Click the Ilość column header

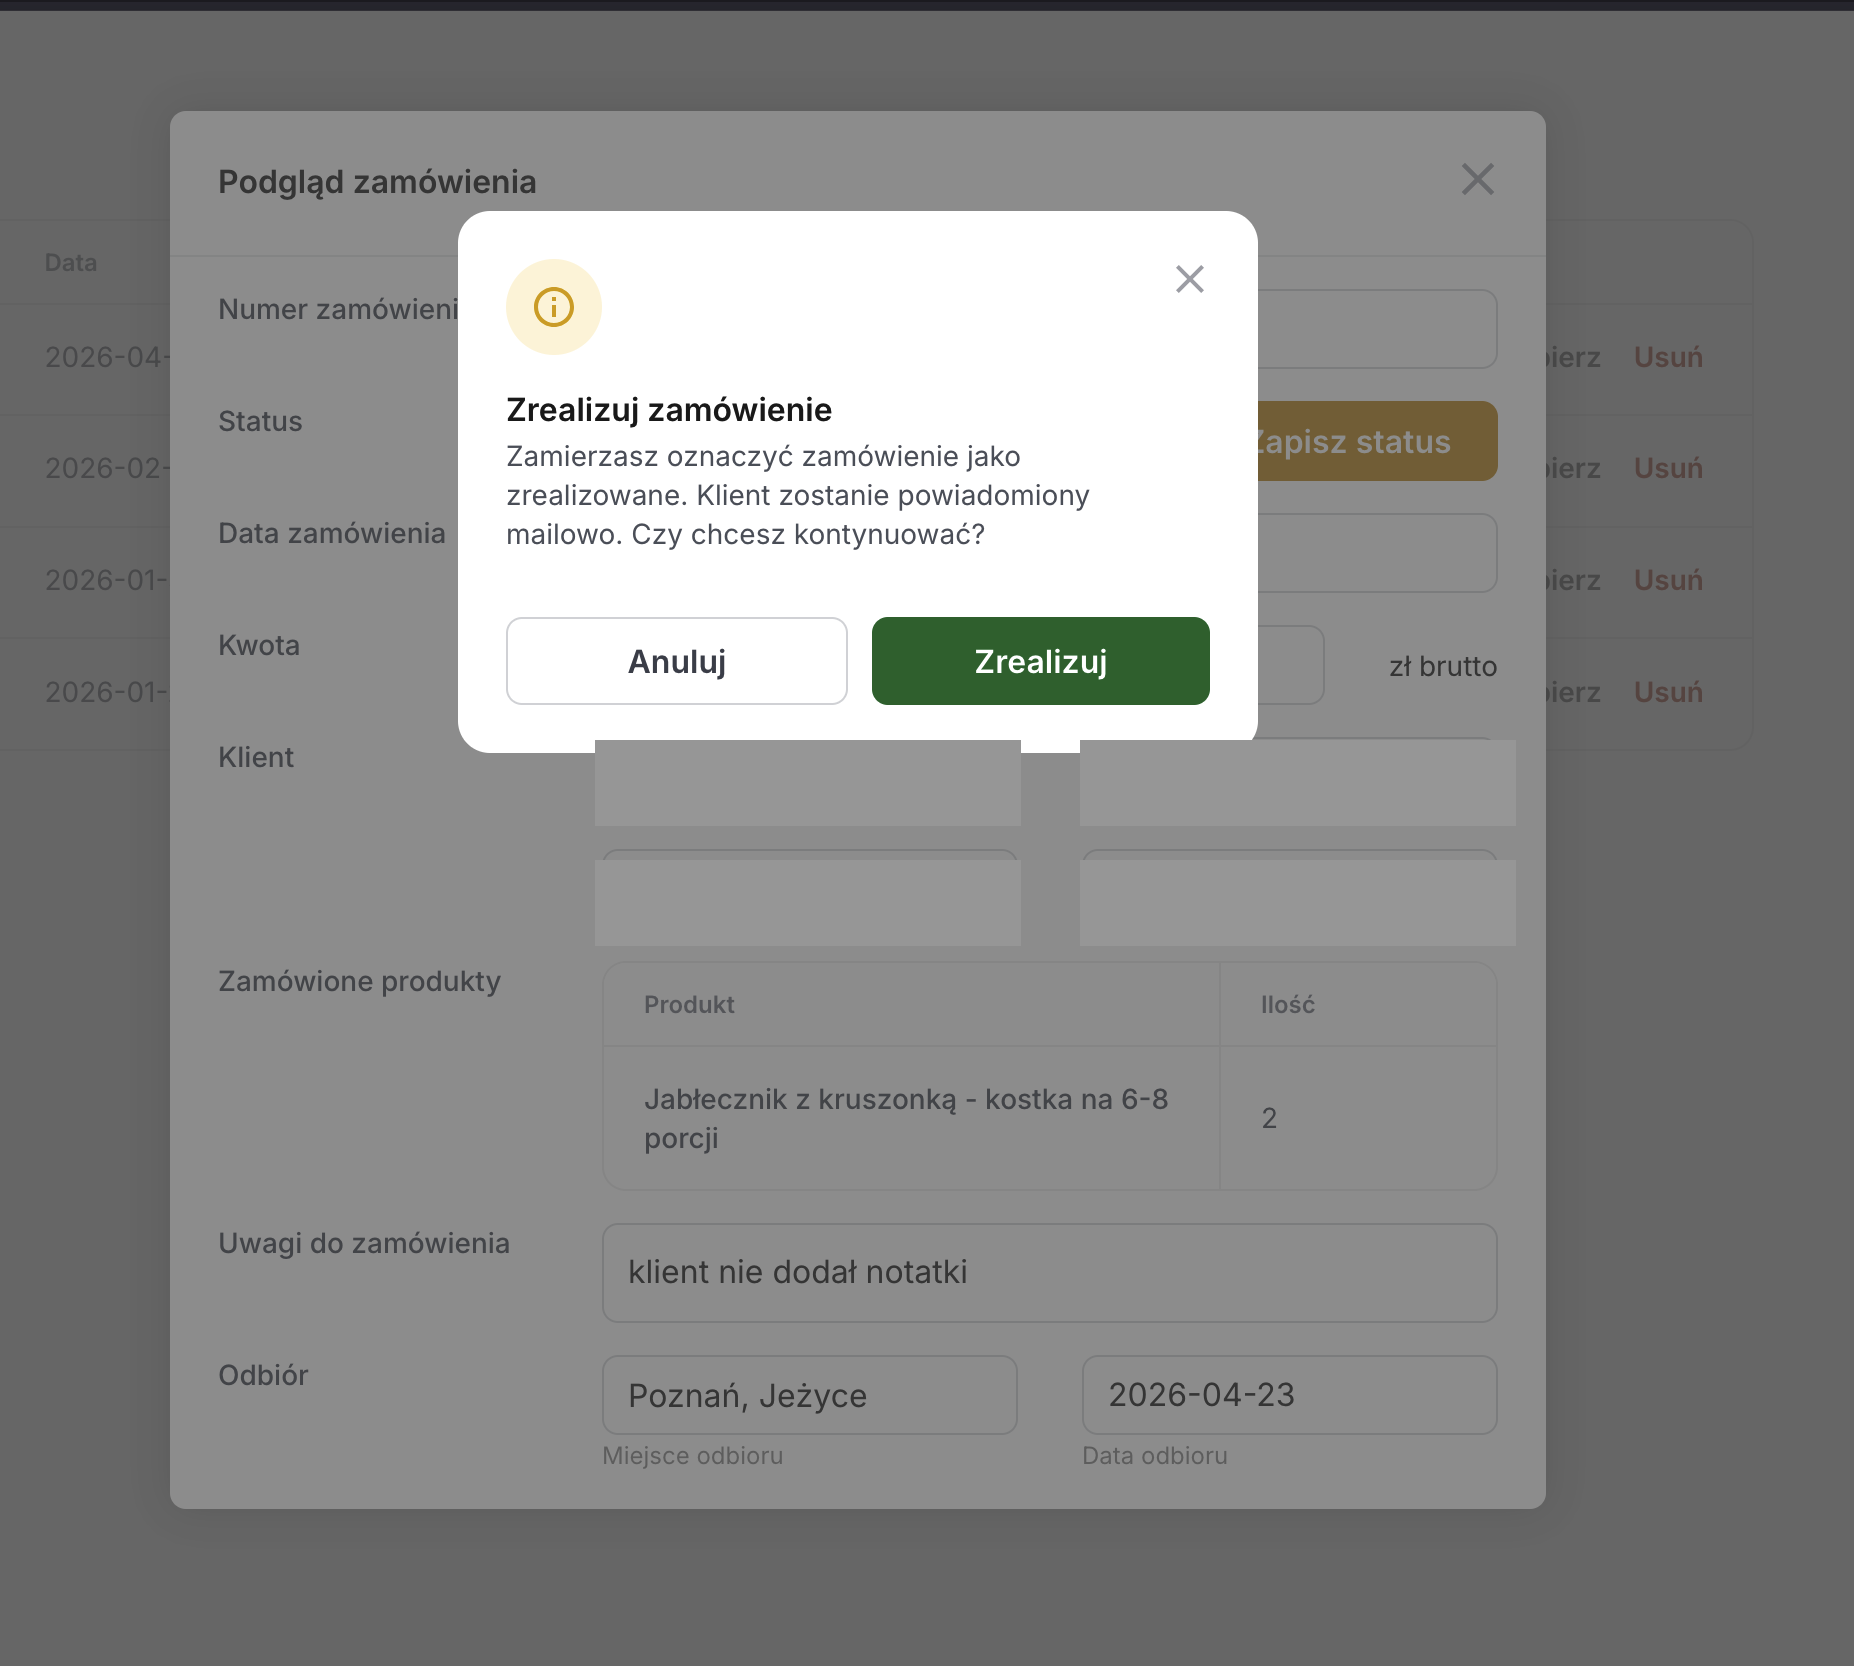pos(1288,1005)
